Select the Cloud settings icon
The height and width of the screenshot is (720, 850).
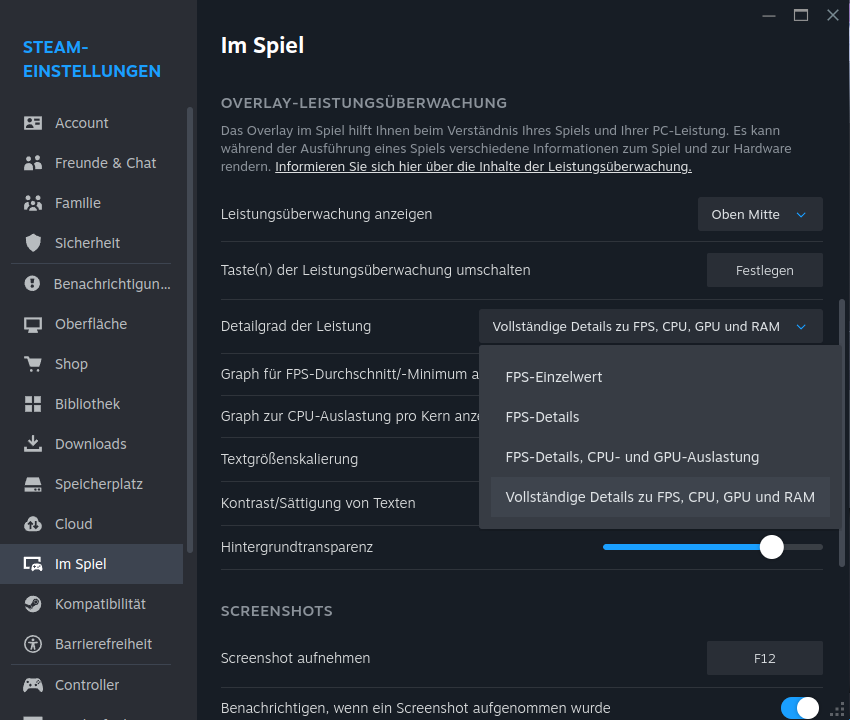pyautogui.click(x=33, y=523)
